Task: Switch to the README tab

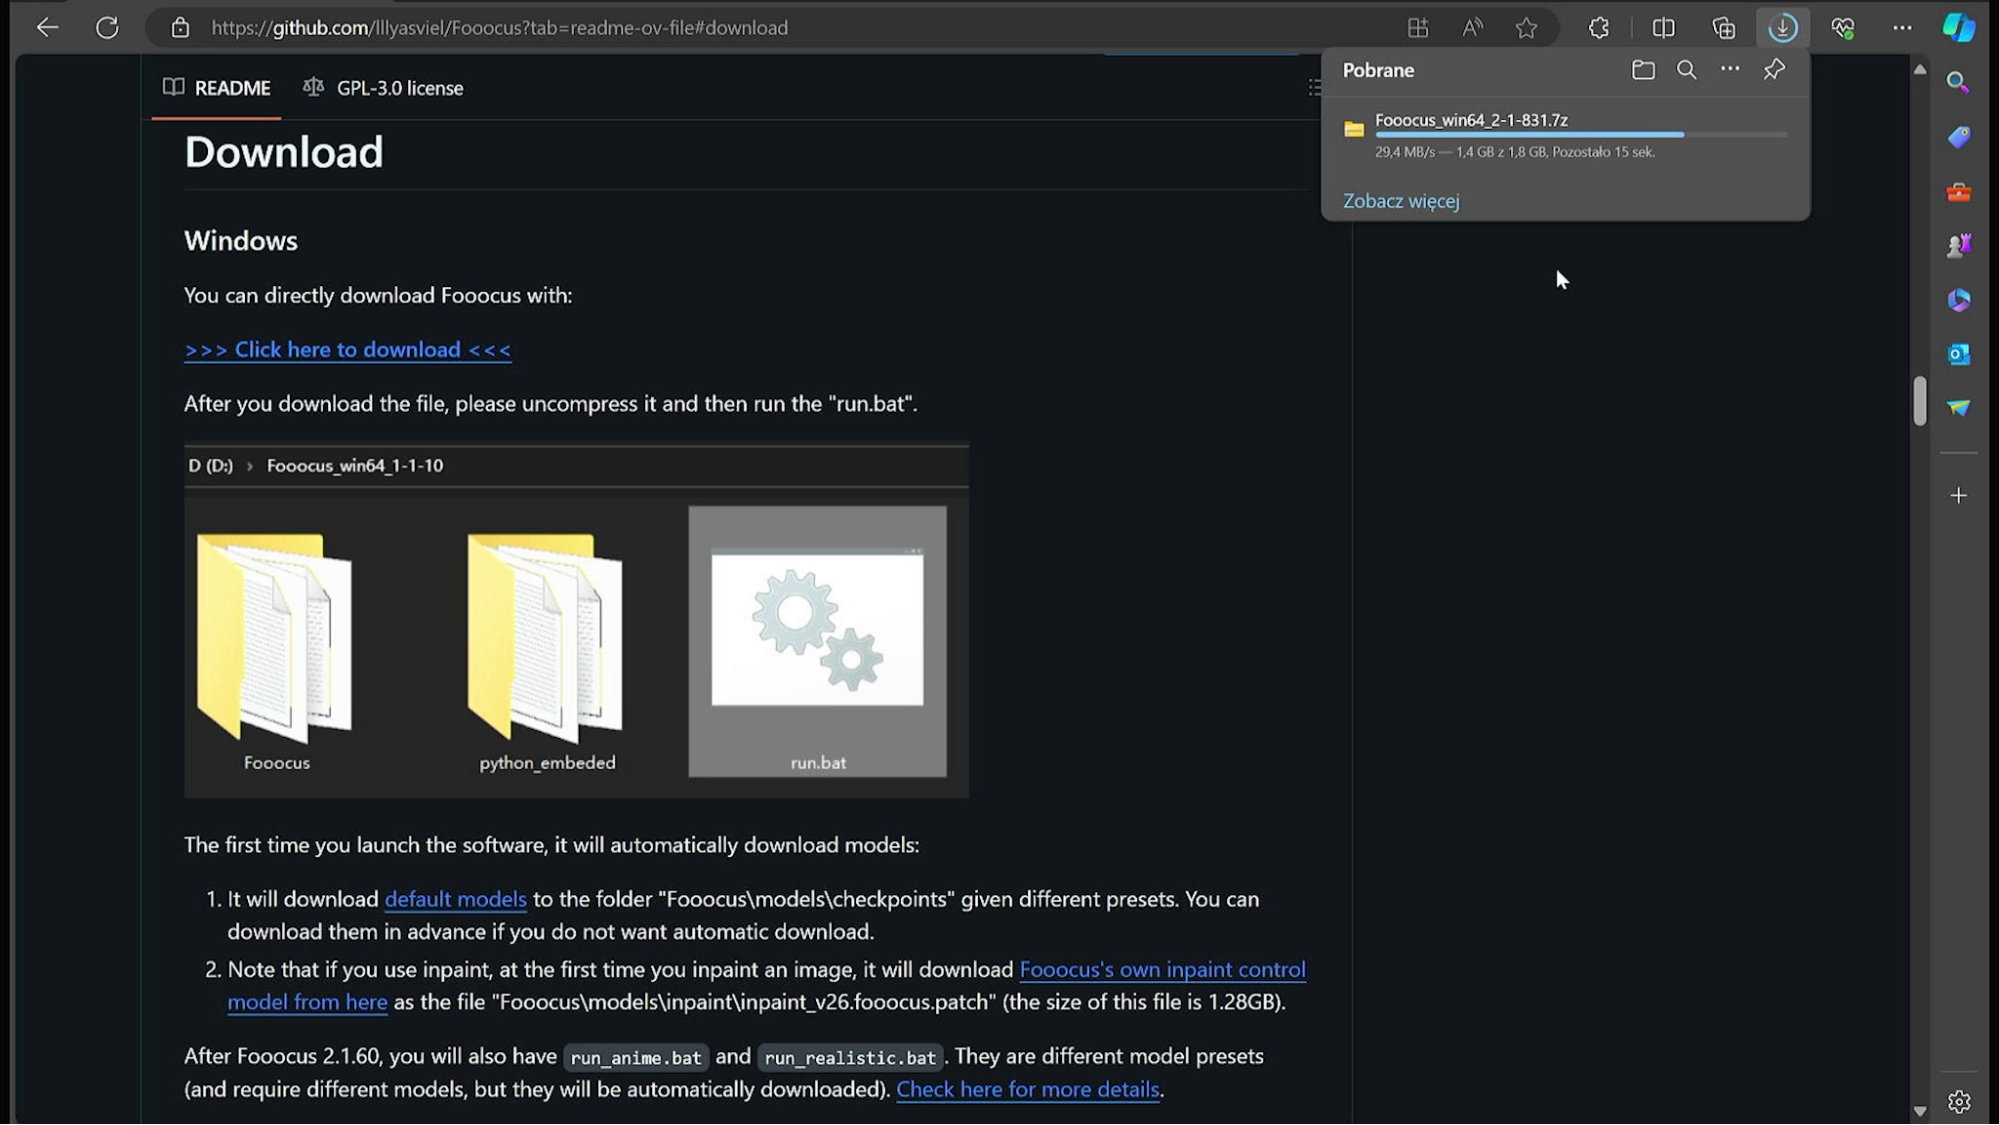Action: pyautogui.click(x=217, y=88)
